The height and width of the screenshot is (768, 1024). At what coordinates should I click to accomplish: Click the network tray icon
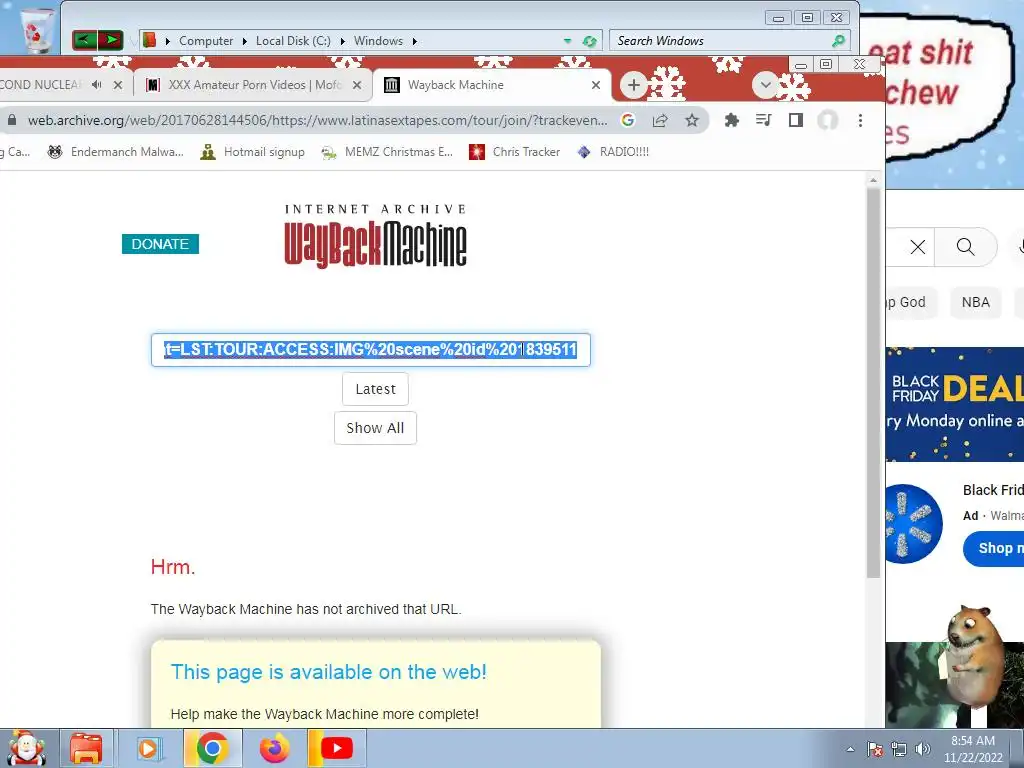[x=899, y=749]
